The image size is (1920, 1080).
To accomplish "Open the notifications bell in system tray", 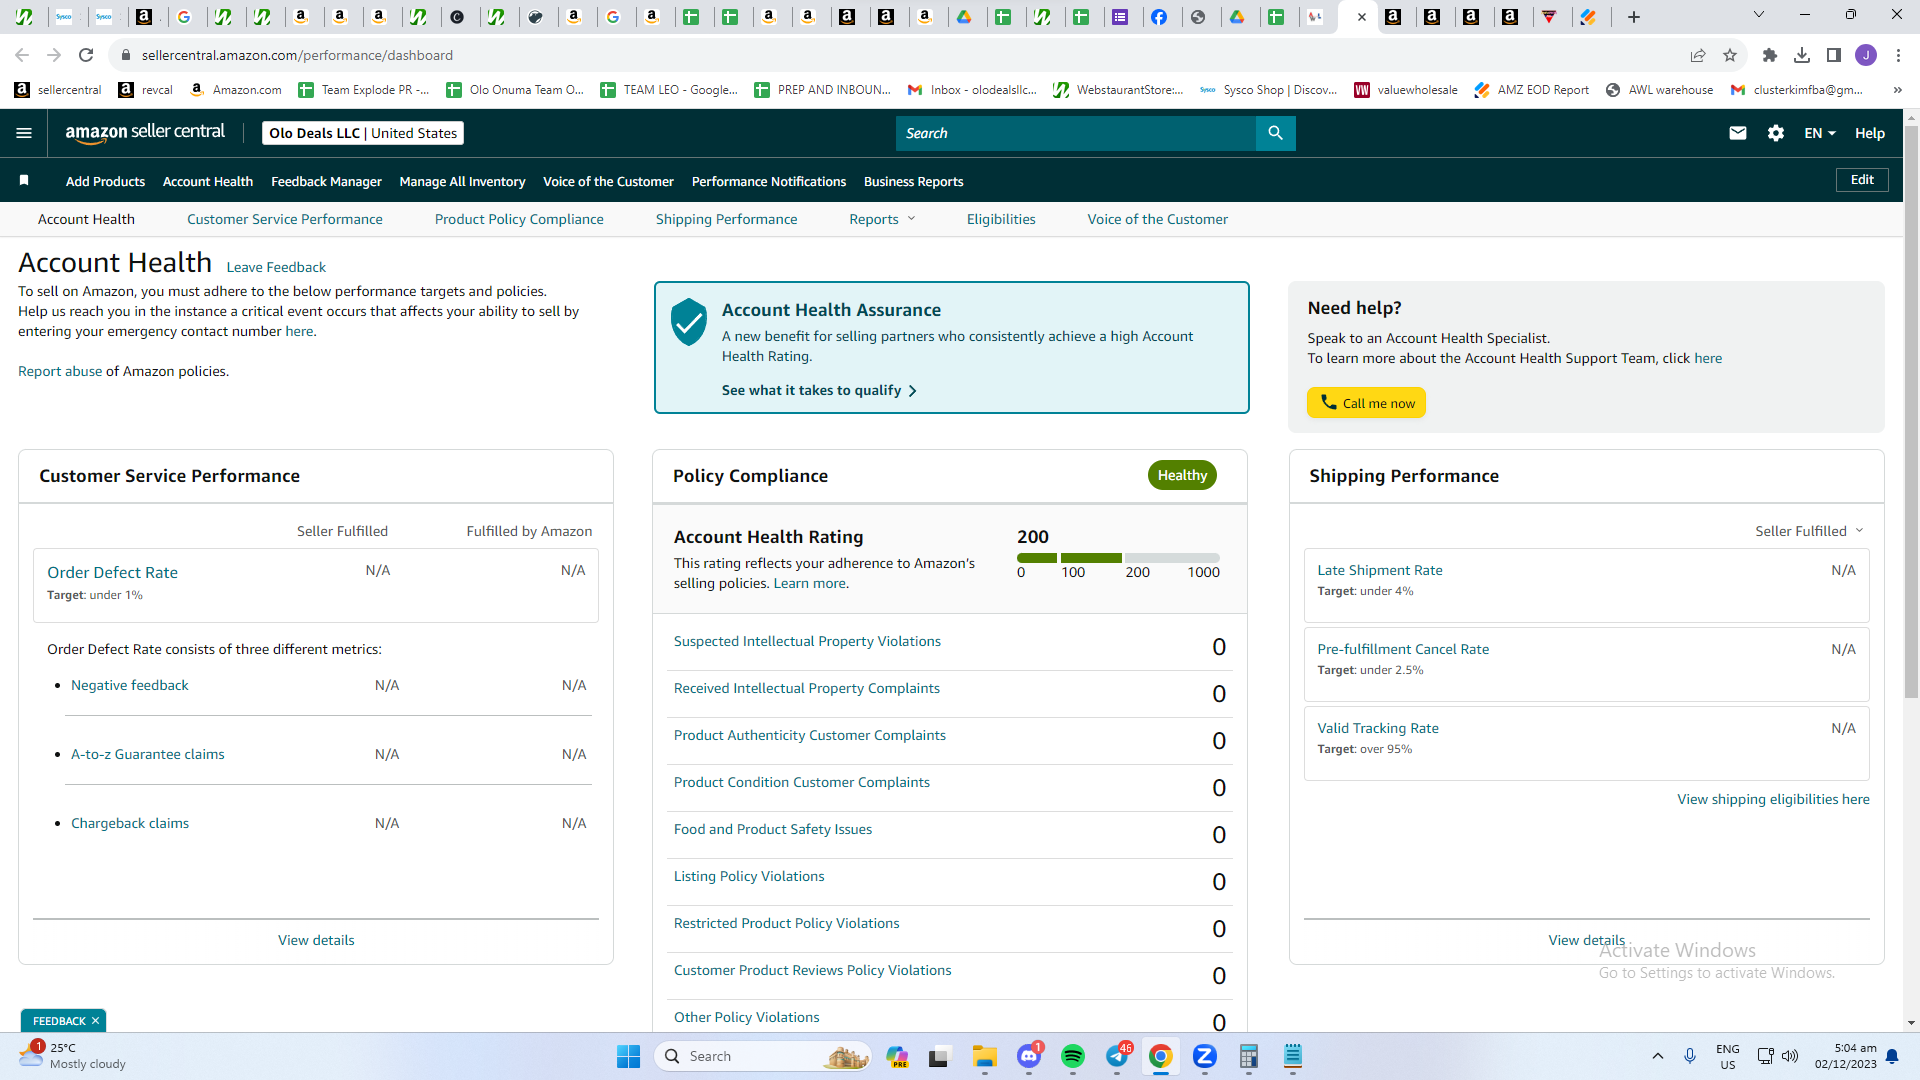I will (1892, 1056).
